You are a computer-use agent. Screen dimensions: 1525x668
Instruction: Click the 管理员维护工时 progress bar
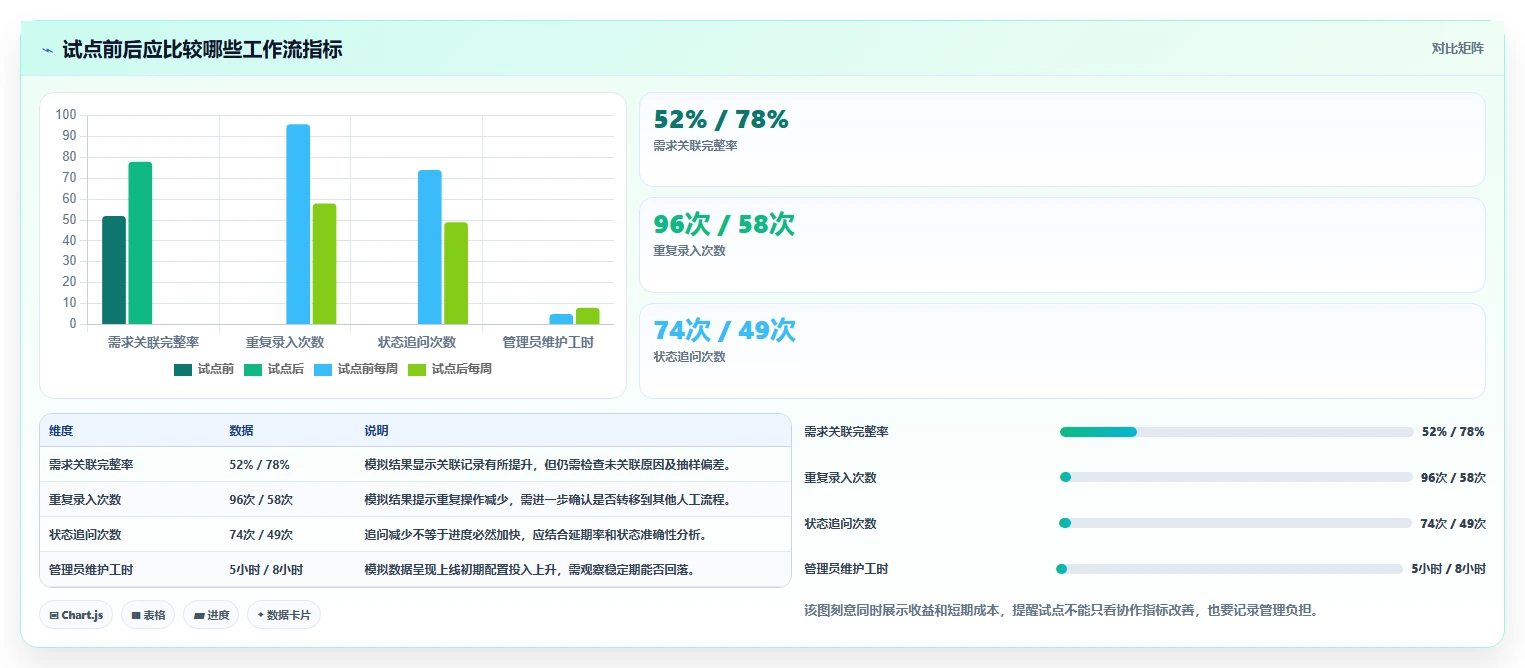point(1229,569)
